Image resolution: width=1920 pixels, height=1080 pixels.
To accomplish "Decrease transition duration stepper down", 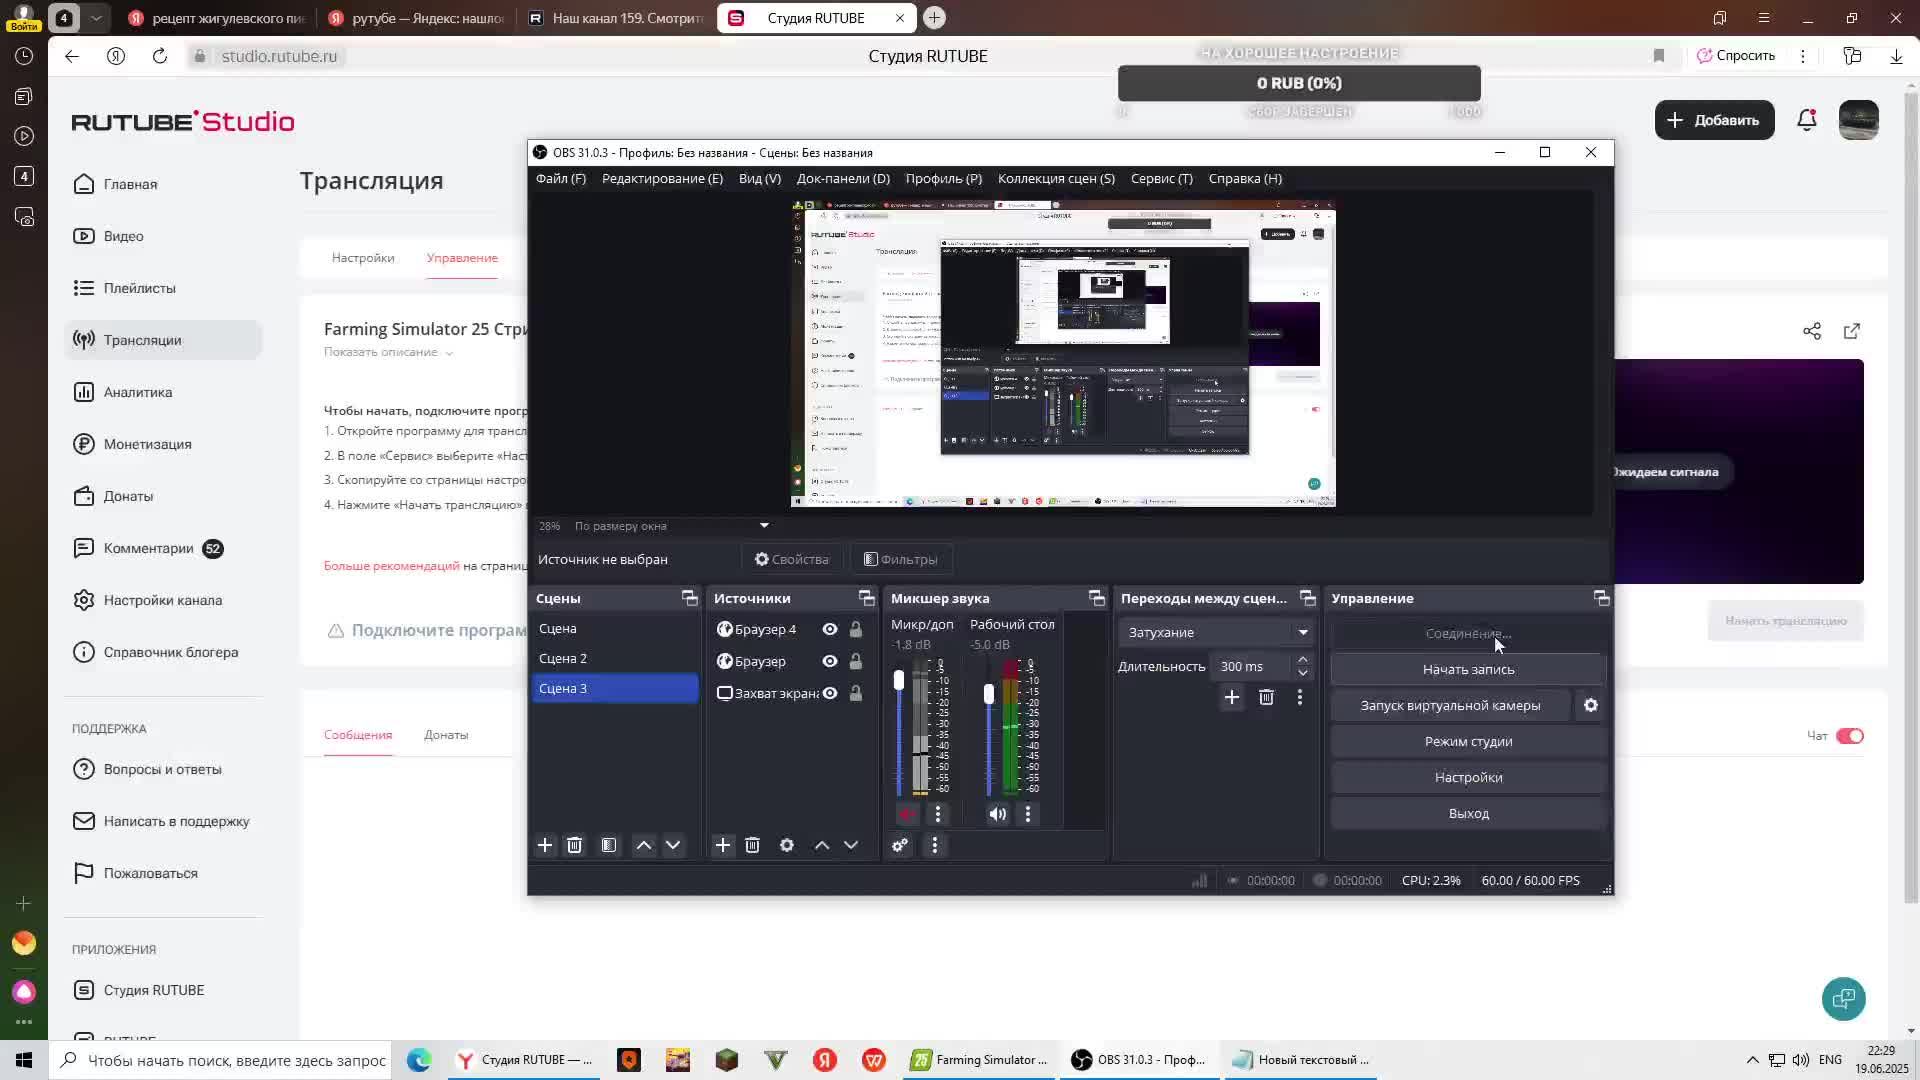I will [1302, 673].
